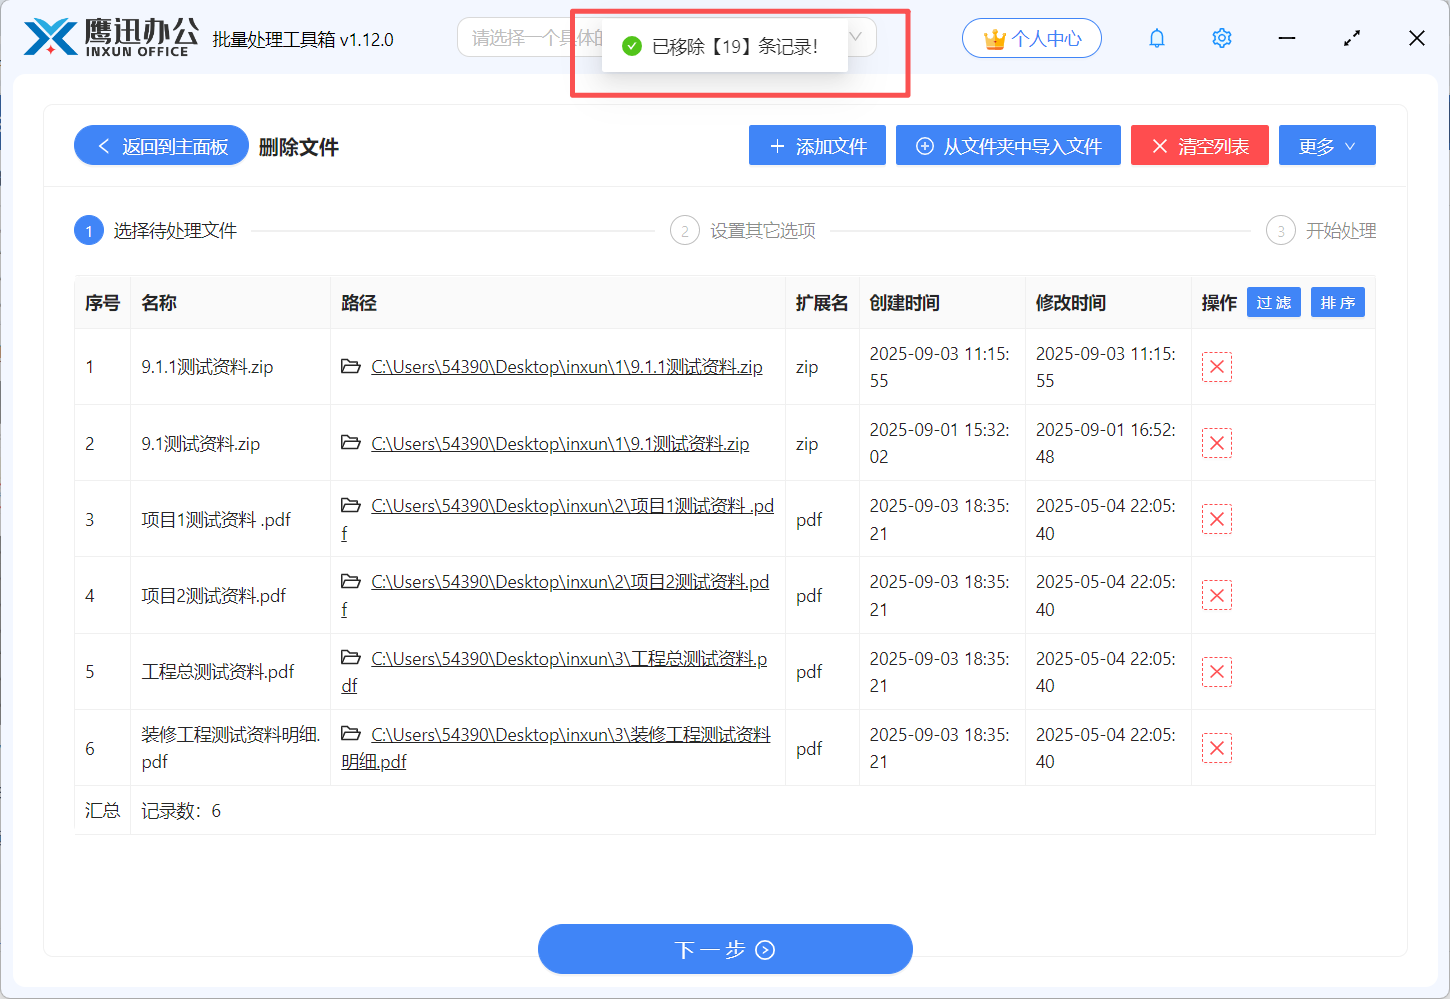Image resolution: width=1450 pixels, height=999 pixels.
Task: Click the notification bell icon
Action: (x=1157, y=38)
